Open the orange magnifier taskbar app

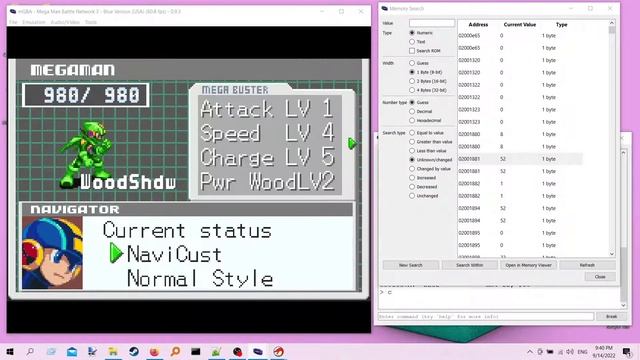175,351
